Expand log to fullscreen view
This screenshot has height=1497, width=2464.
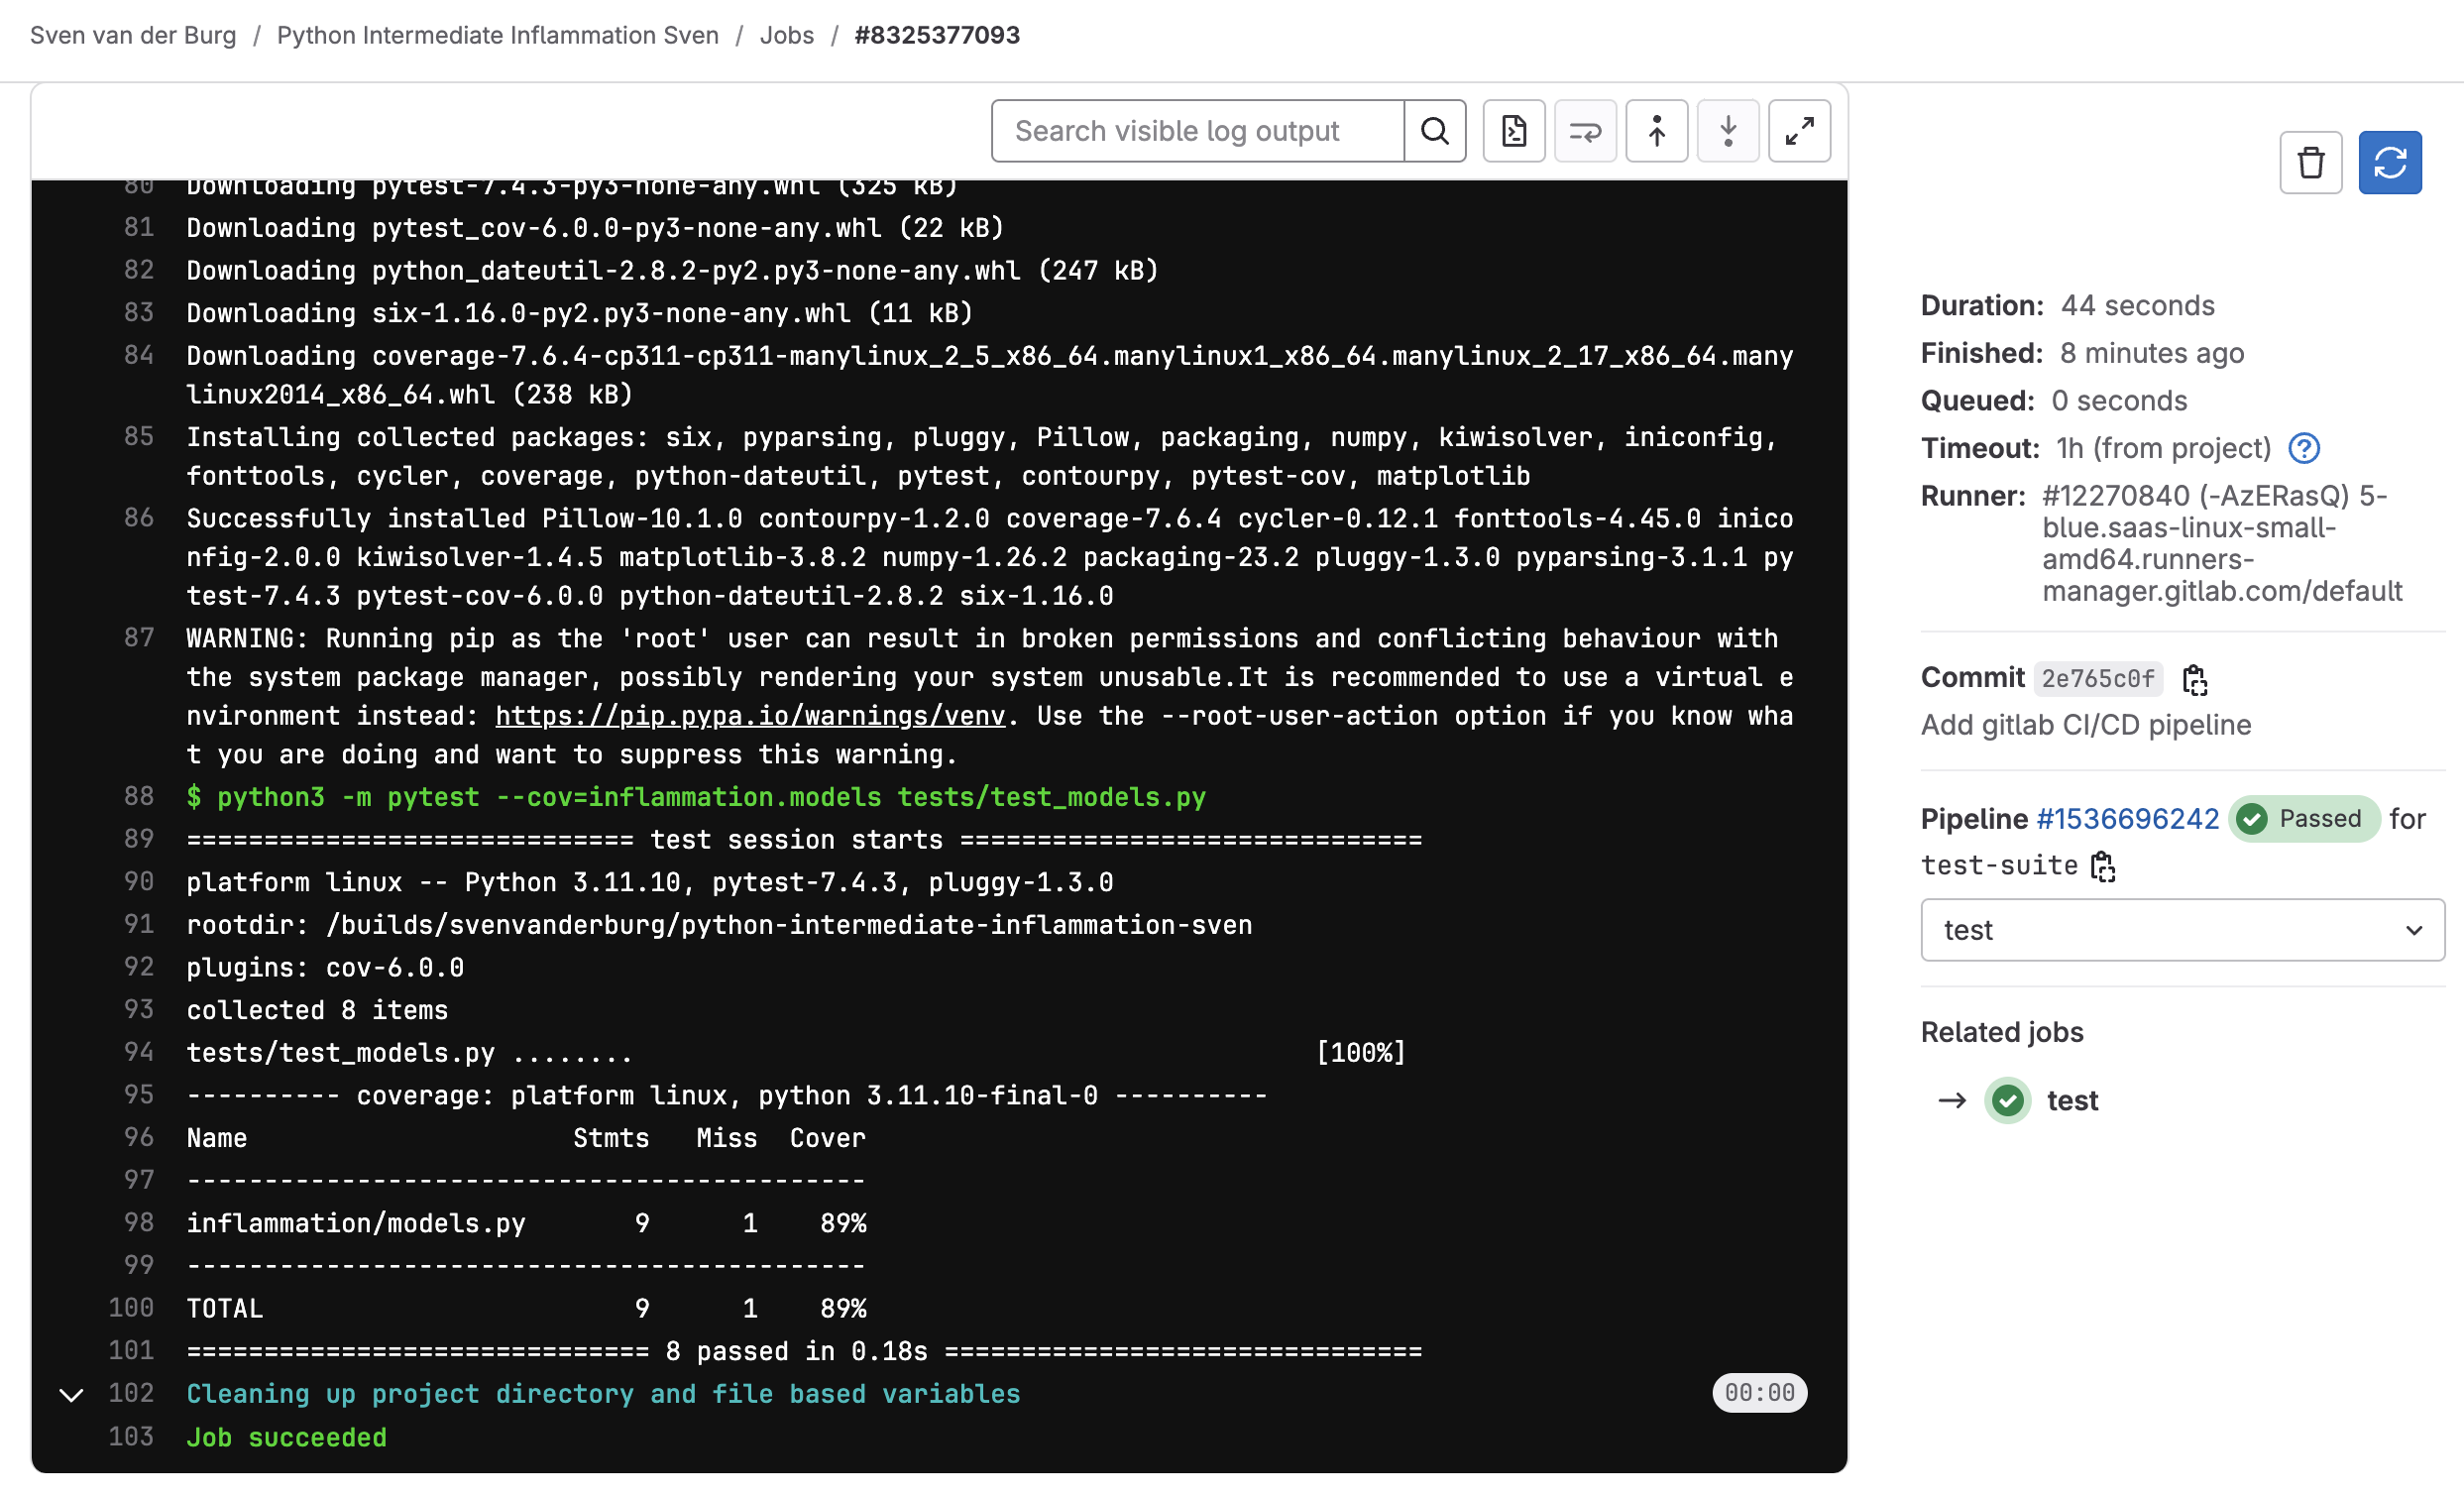pyautogui.click(x=1799, y=129)
